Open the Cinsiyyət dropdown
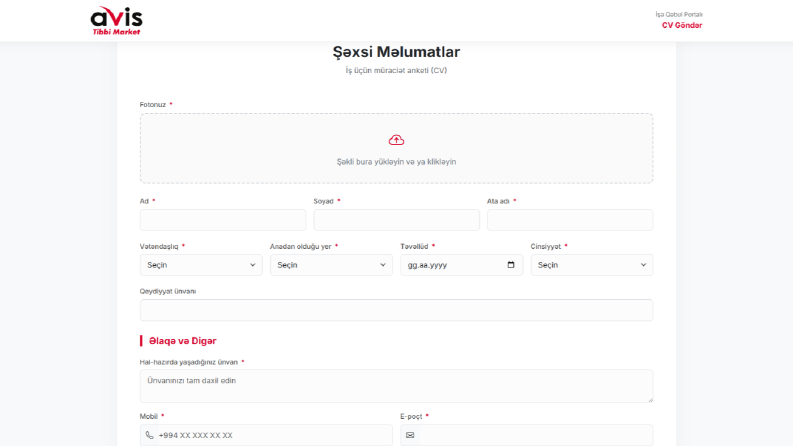This screenshot has height=446, width=793. pyautogui.click(x=592, y=265)
